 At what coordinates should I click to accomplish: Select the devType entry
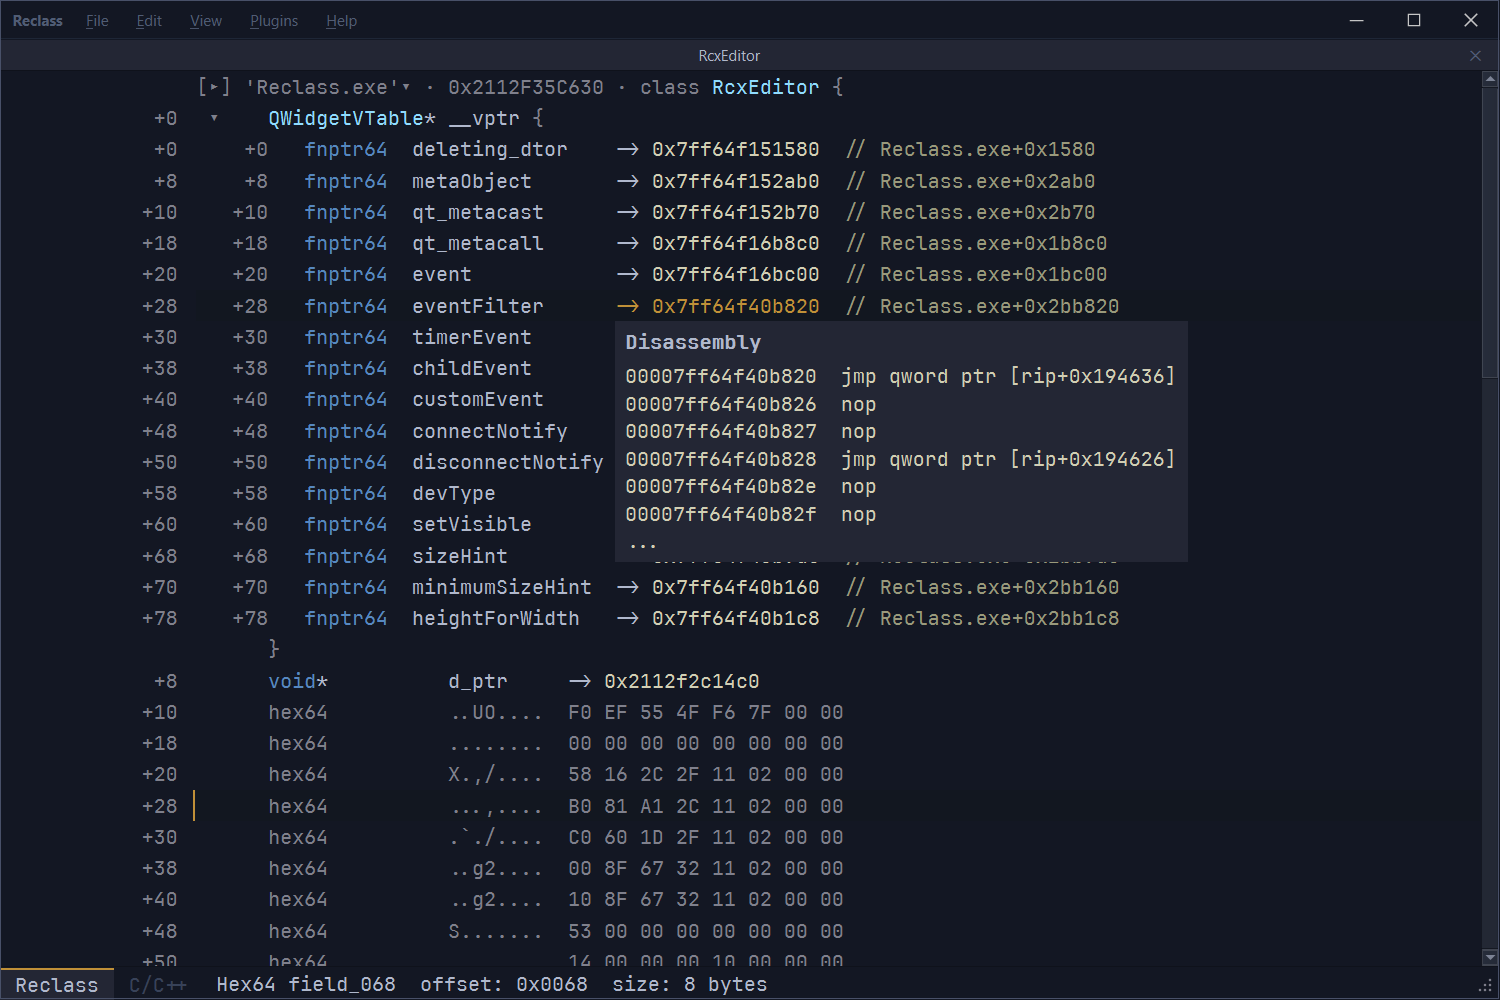(x=453, y=494)
